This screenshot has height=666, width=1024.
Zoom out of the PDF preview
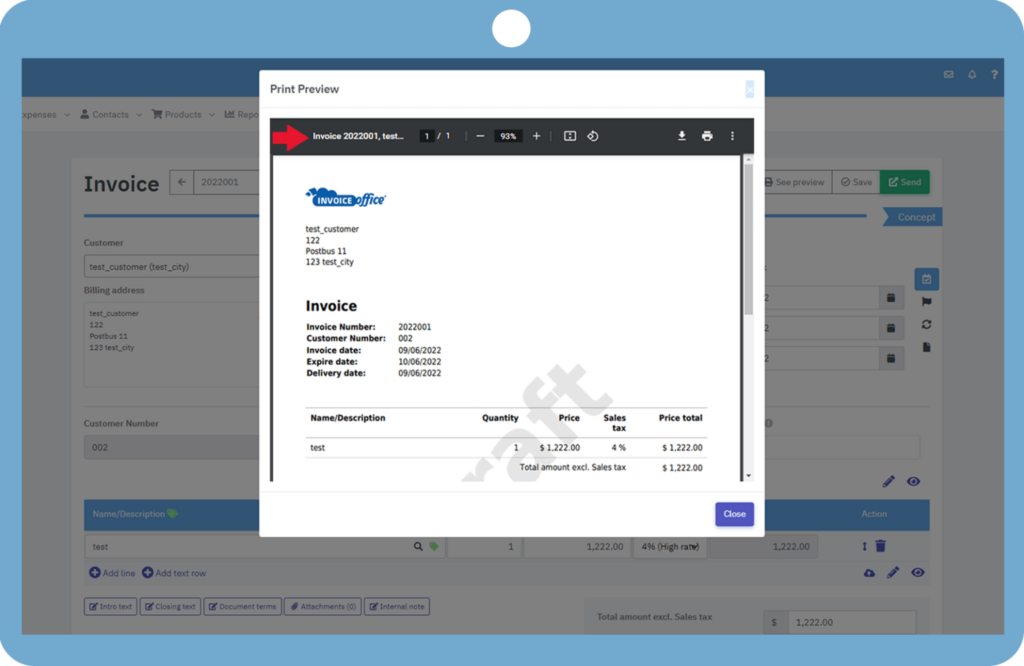coord(480,136)
